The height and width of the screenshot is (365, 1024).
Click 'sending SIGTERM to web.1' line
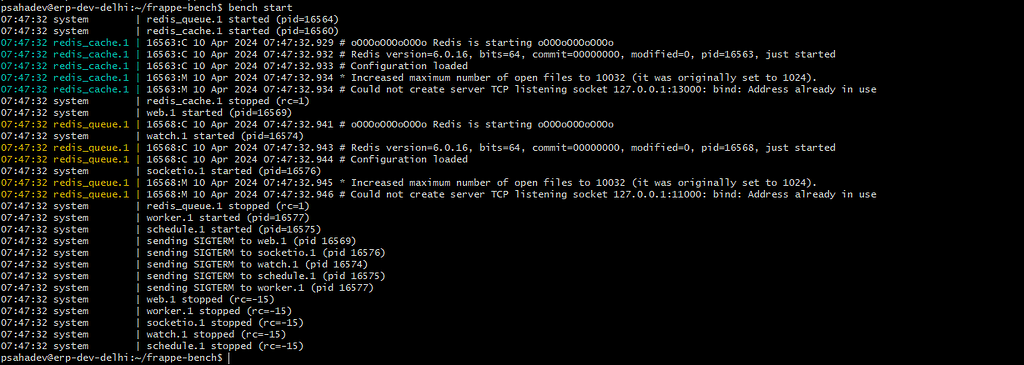point(251,242)
